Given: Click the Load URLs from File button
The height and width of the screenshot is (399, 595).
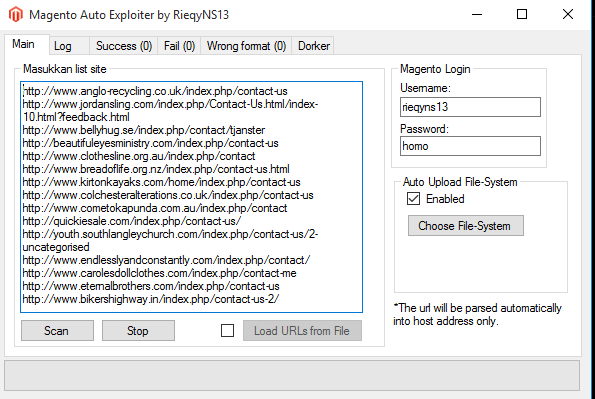Looking at the screenshot, I should pyautogui.click(x=302, y=331).
